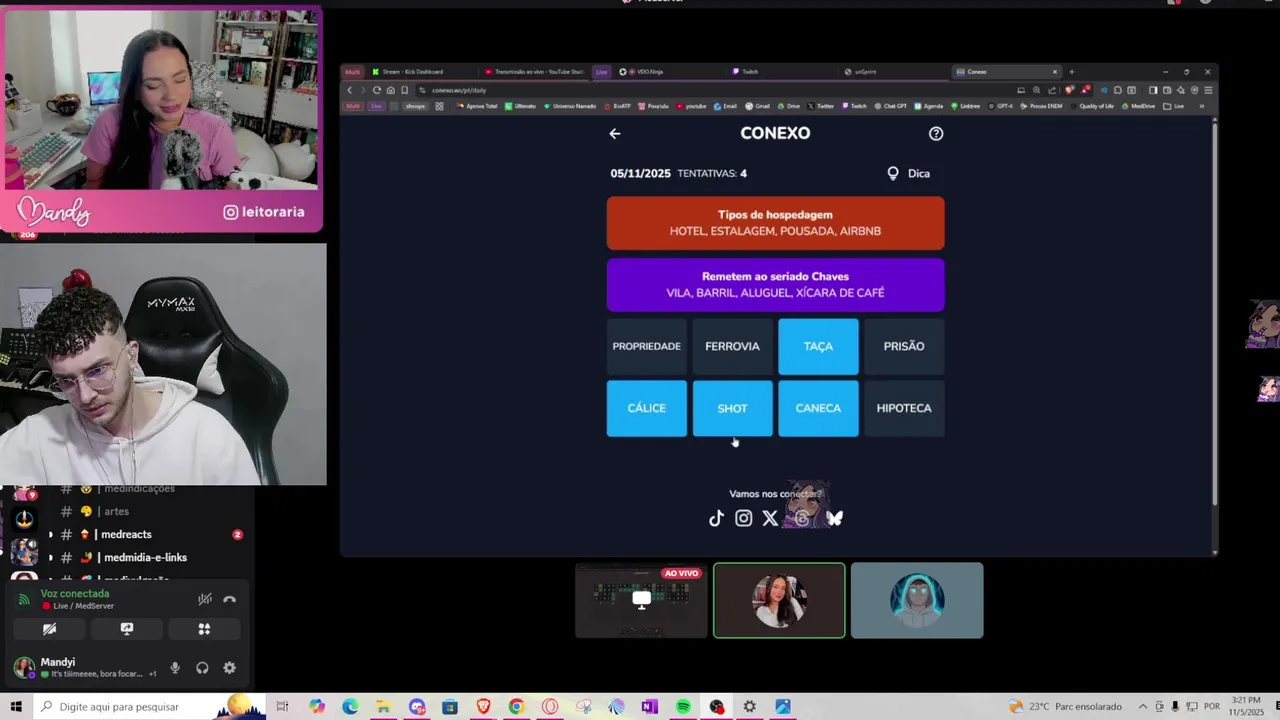Toggle Discord noise suppression

coord(205,599)
